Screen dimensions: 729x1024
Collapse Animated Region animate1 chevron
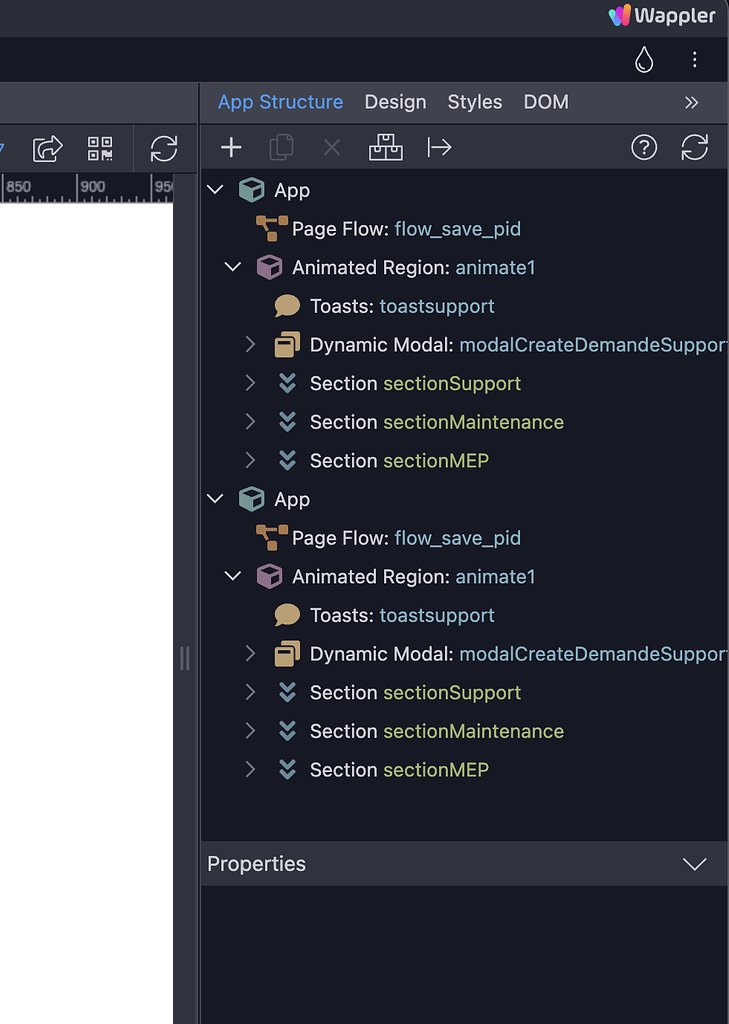click(232, 267)
